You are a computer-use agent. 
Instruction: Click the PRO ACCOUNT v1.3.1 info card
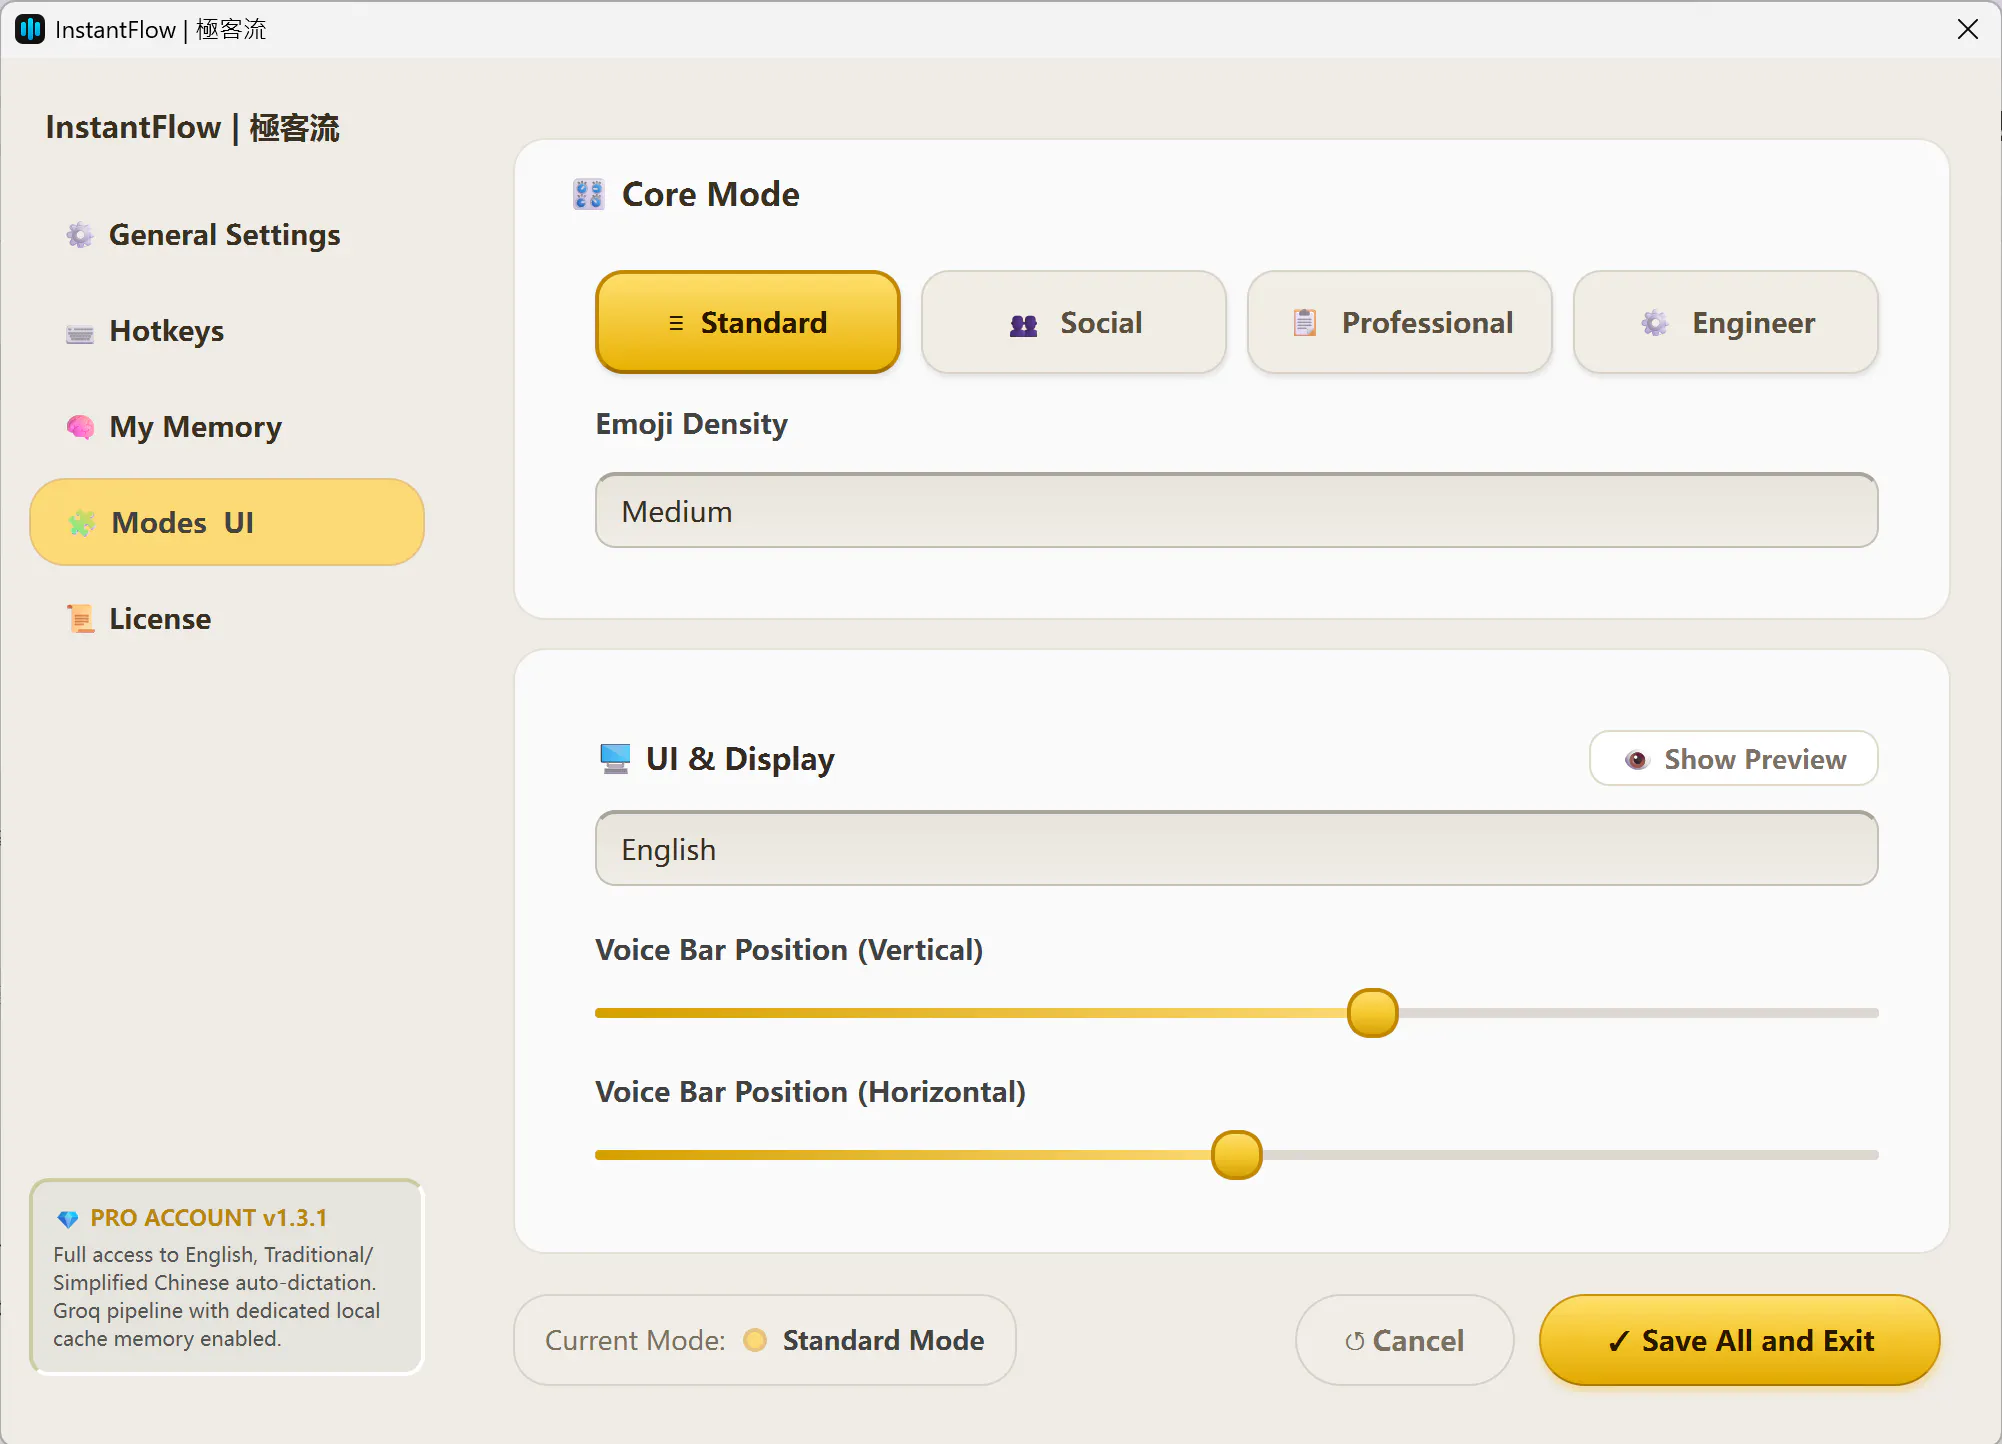tap(227, 1277)
